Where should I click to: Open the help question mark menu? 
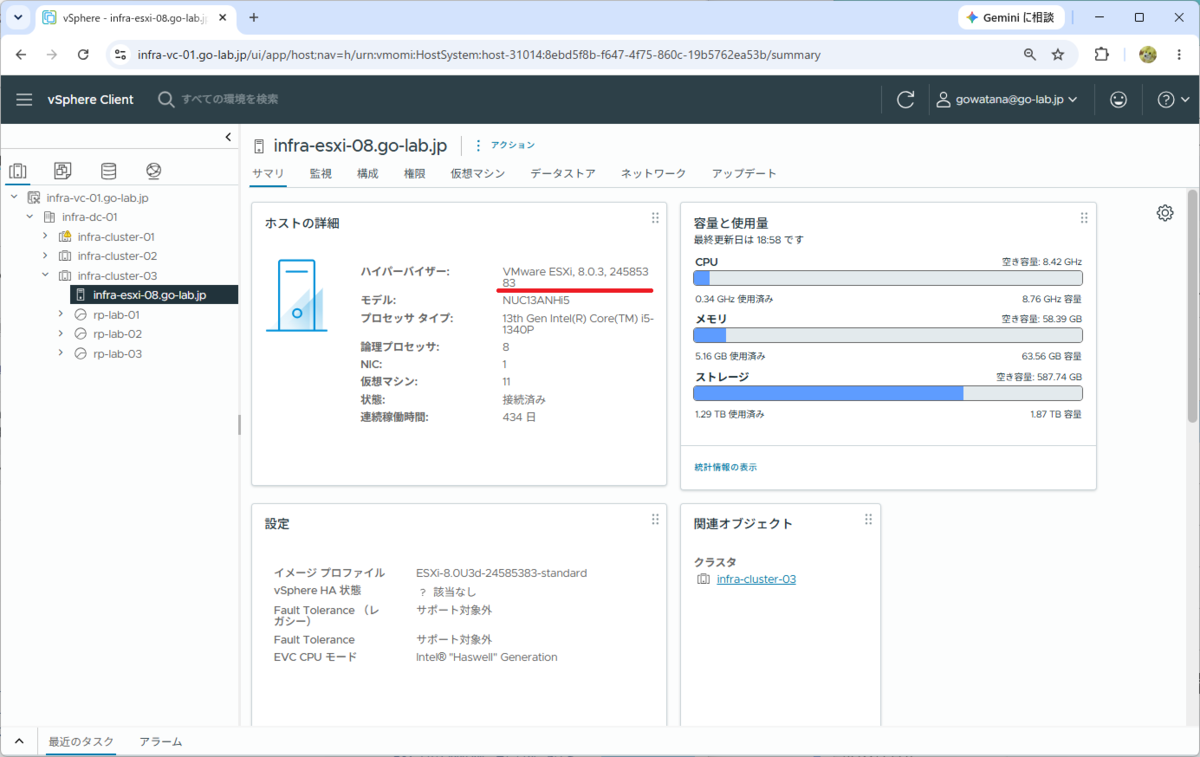coord(1173,99)
